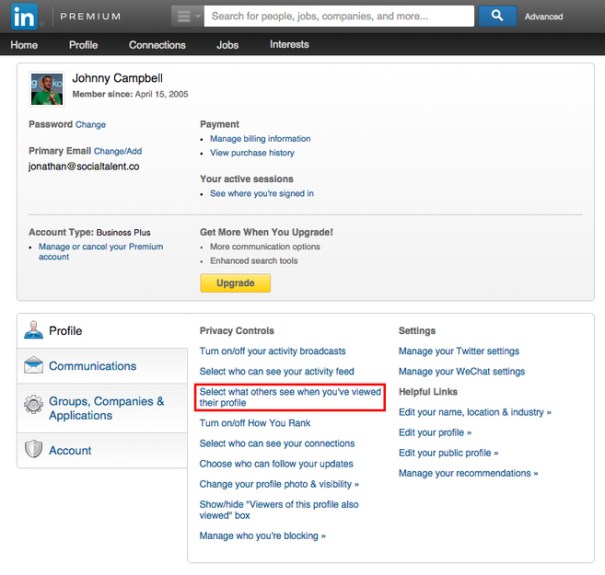This screenshot has width=605, height=575.
Task: Switch to the Account settings tab
Action: pyautogui.click(x=70, y=450)
